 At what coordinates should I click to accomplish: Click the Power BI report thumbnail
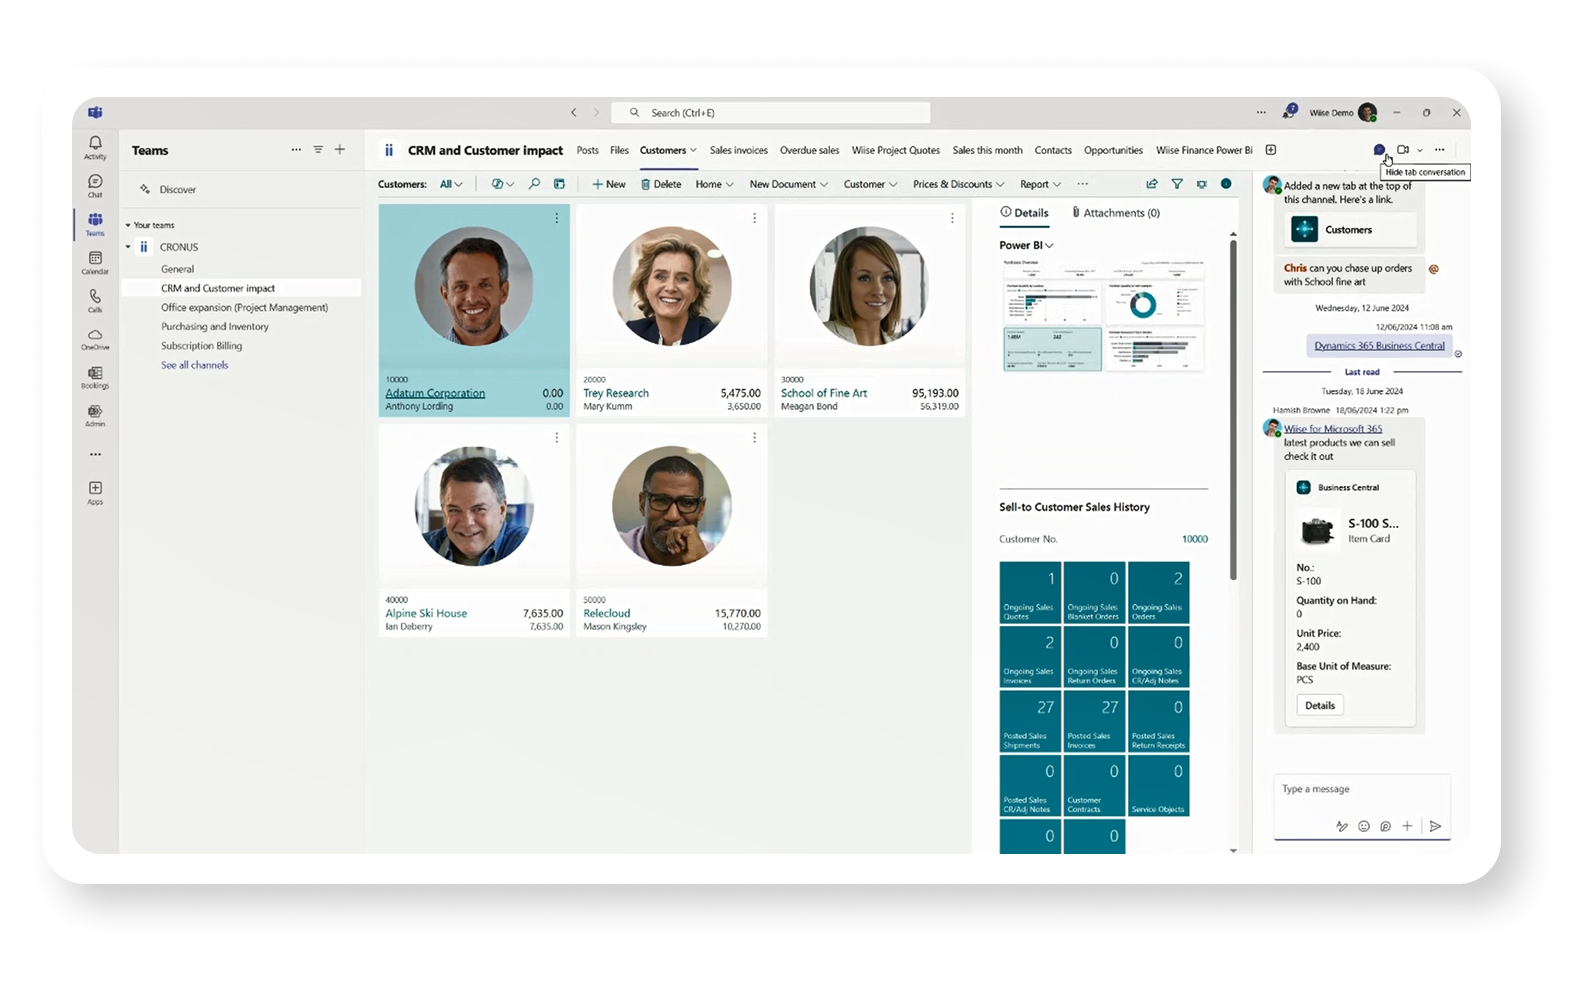click(x=1103, y=315)
